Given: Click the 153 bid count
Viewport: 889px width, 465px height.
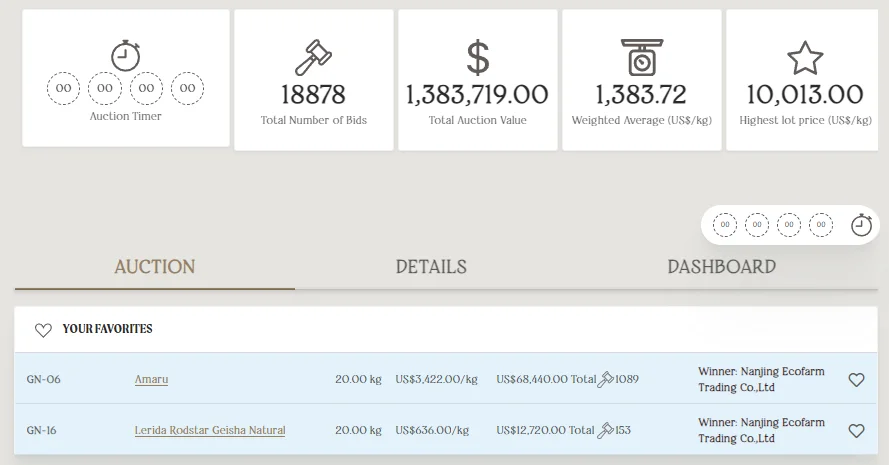Looking at the screenshot, I should click(623, 430).
